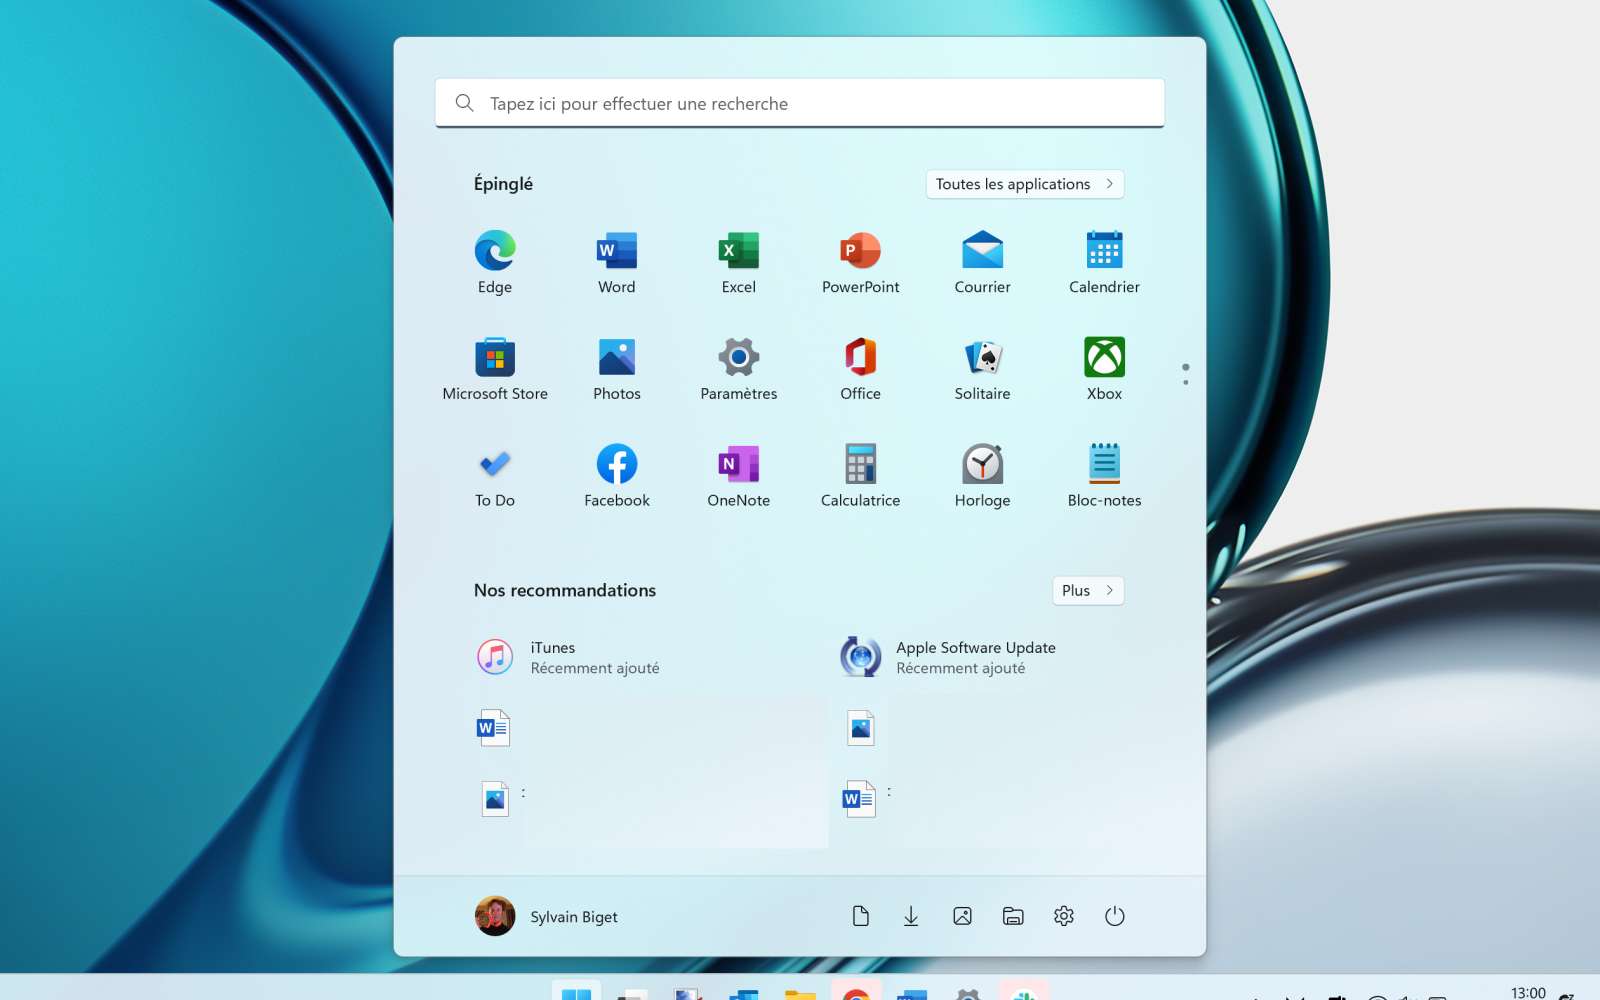Launch Bloc-notes

[1105, 477]
